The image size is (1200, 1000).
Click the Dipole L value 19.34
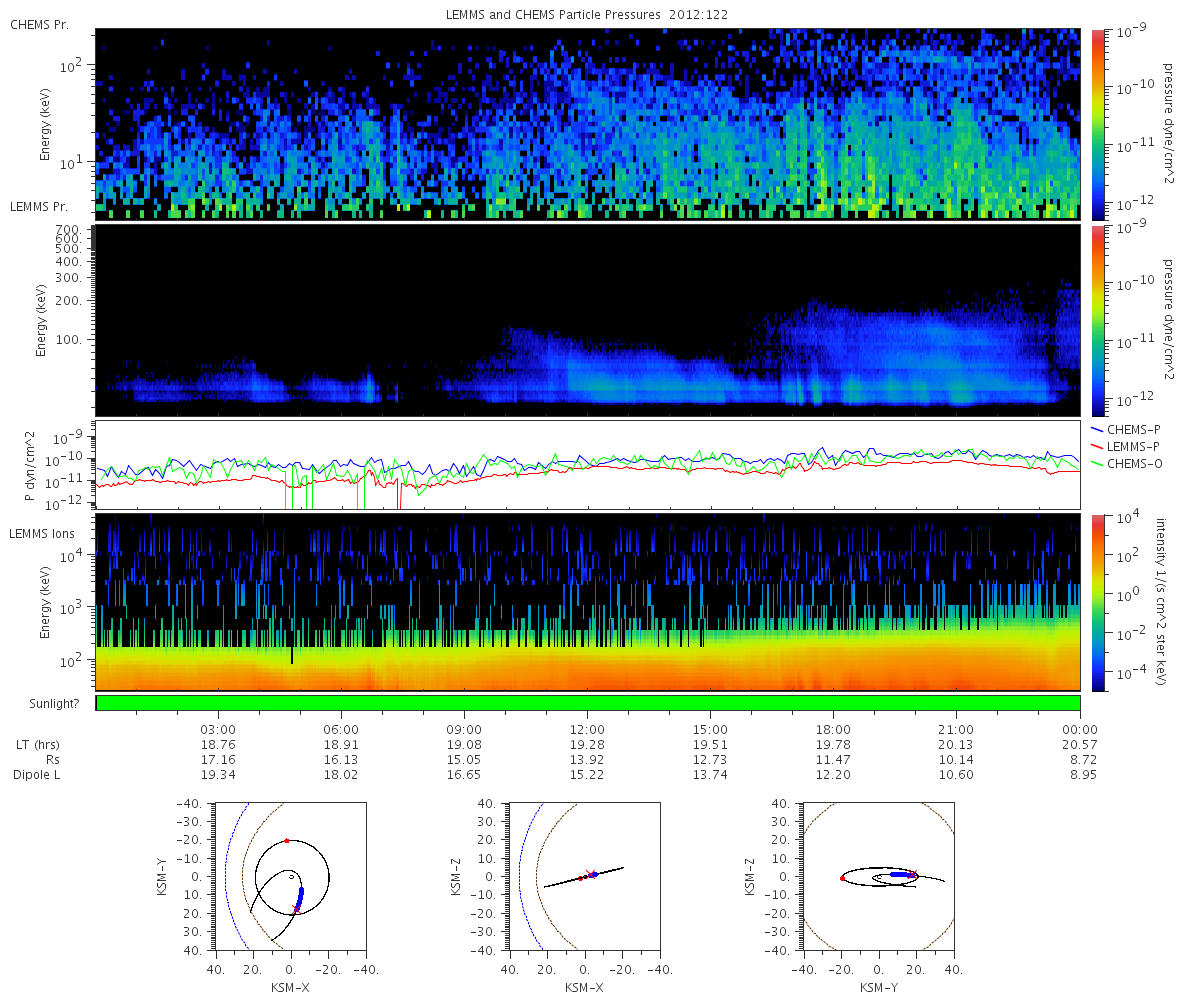[218, 775]
